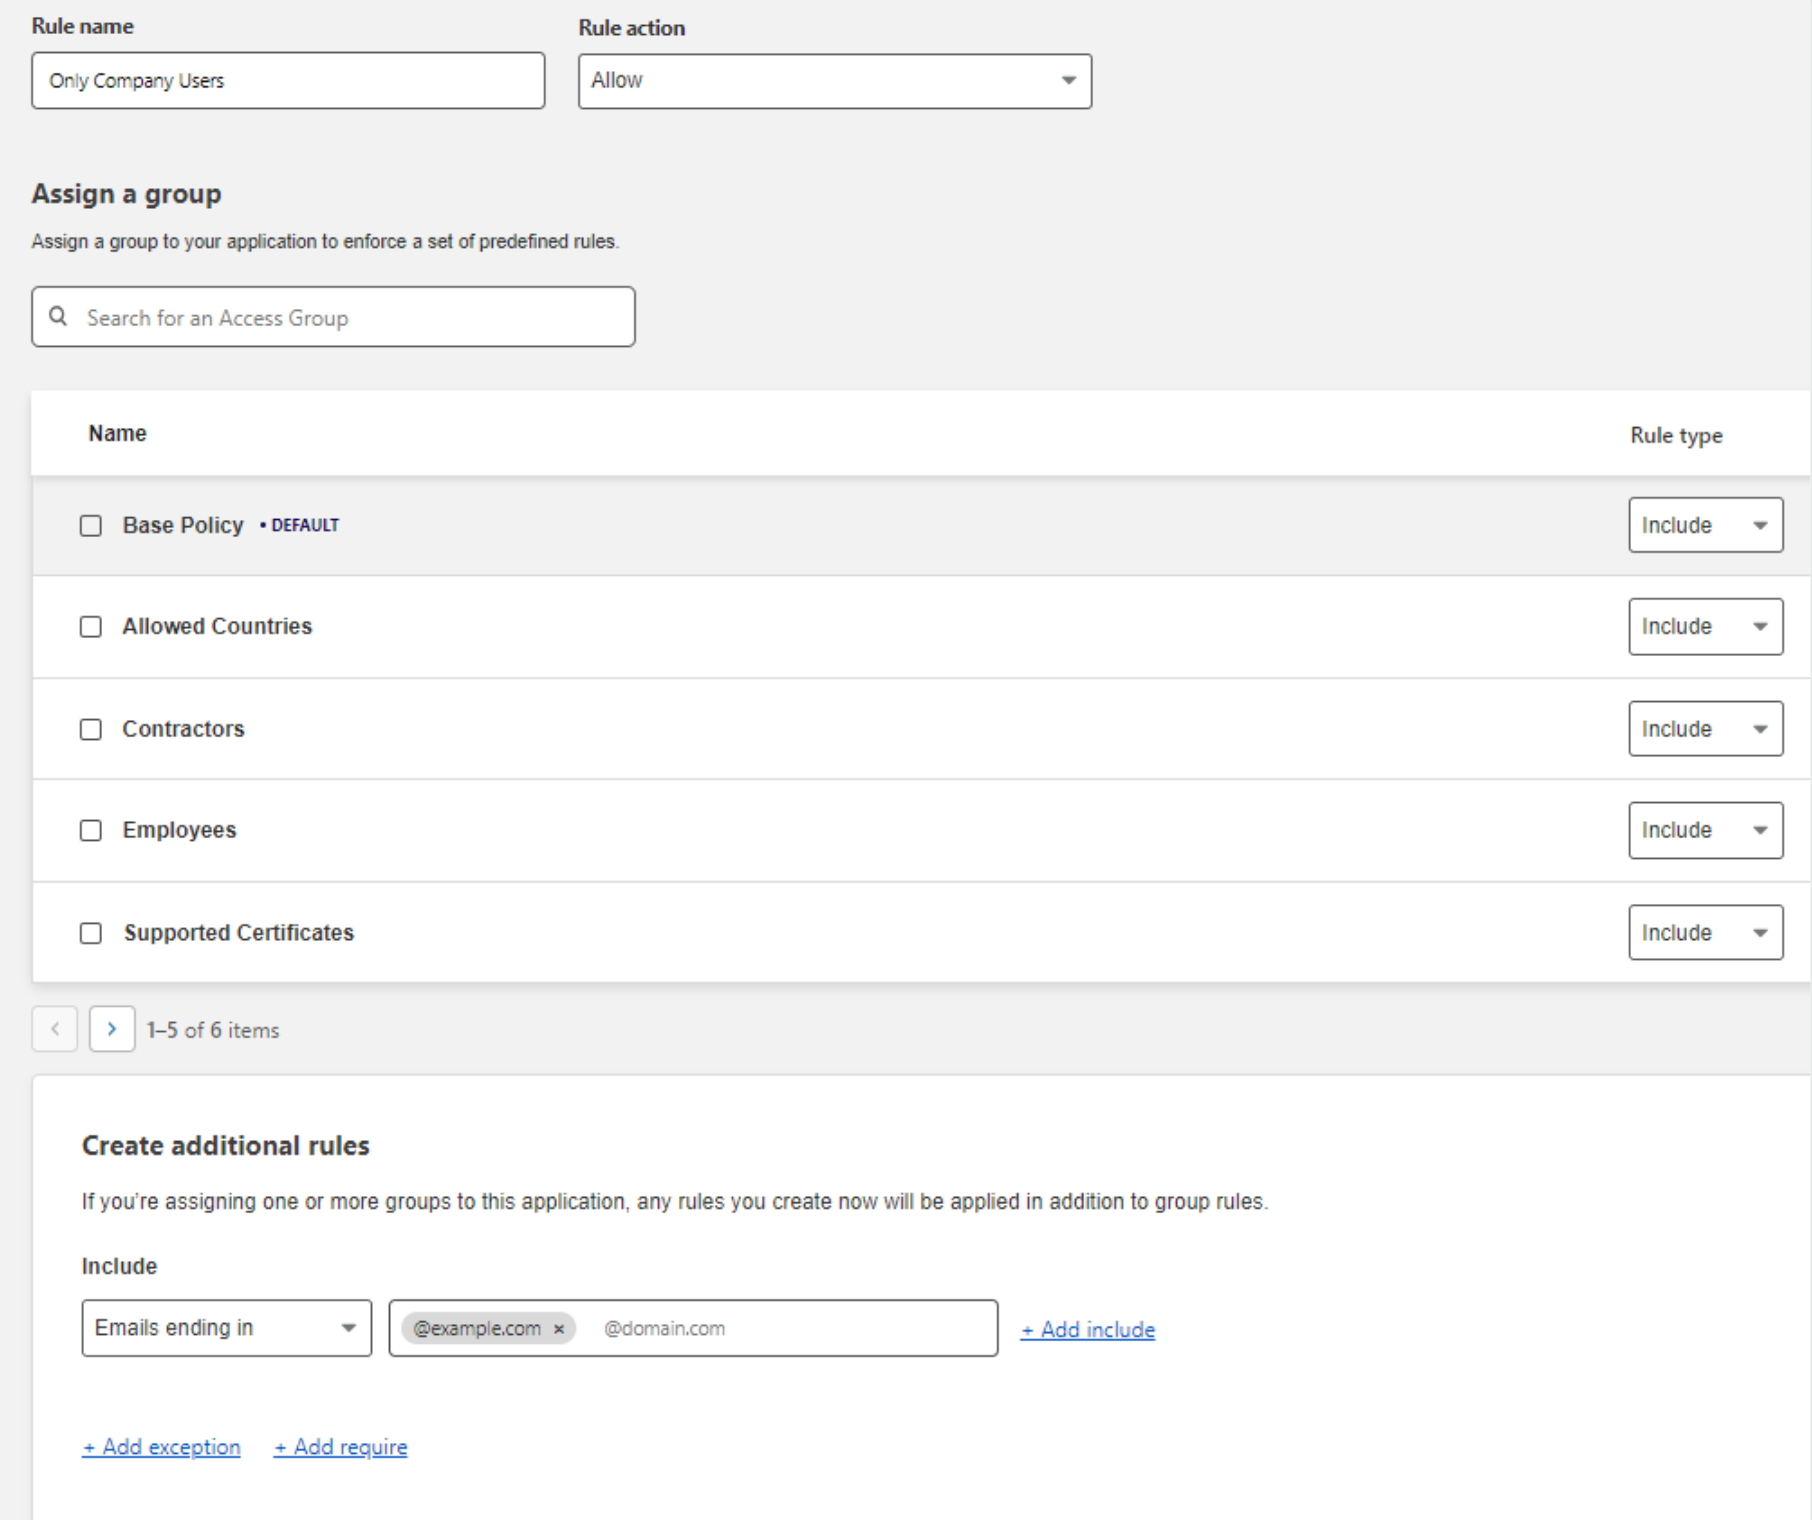1812x1520 pixels.
Task: Check the Base Policy checkbox
Action: (91, 526)
